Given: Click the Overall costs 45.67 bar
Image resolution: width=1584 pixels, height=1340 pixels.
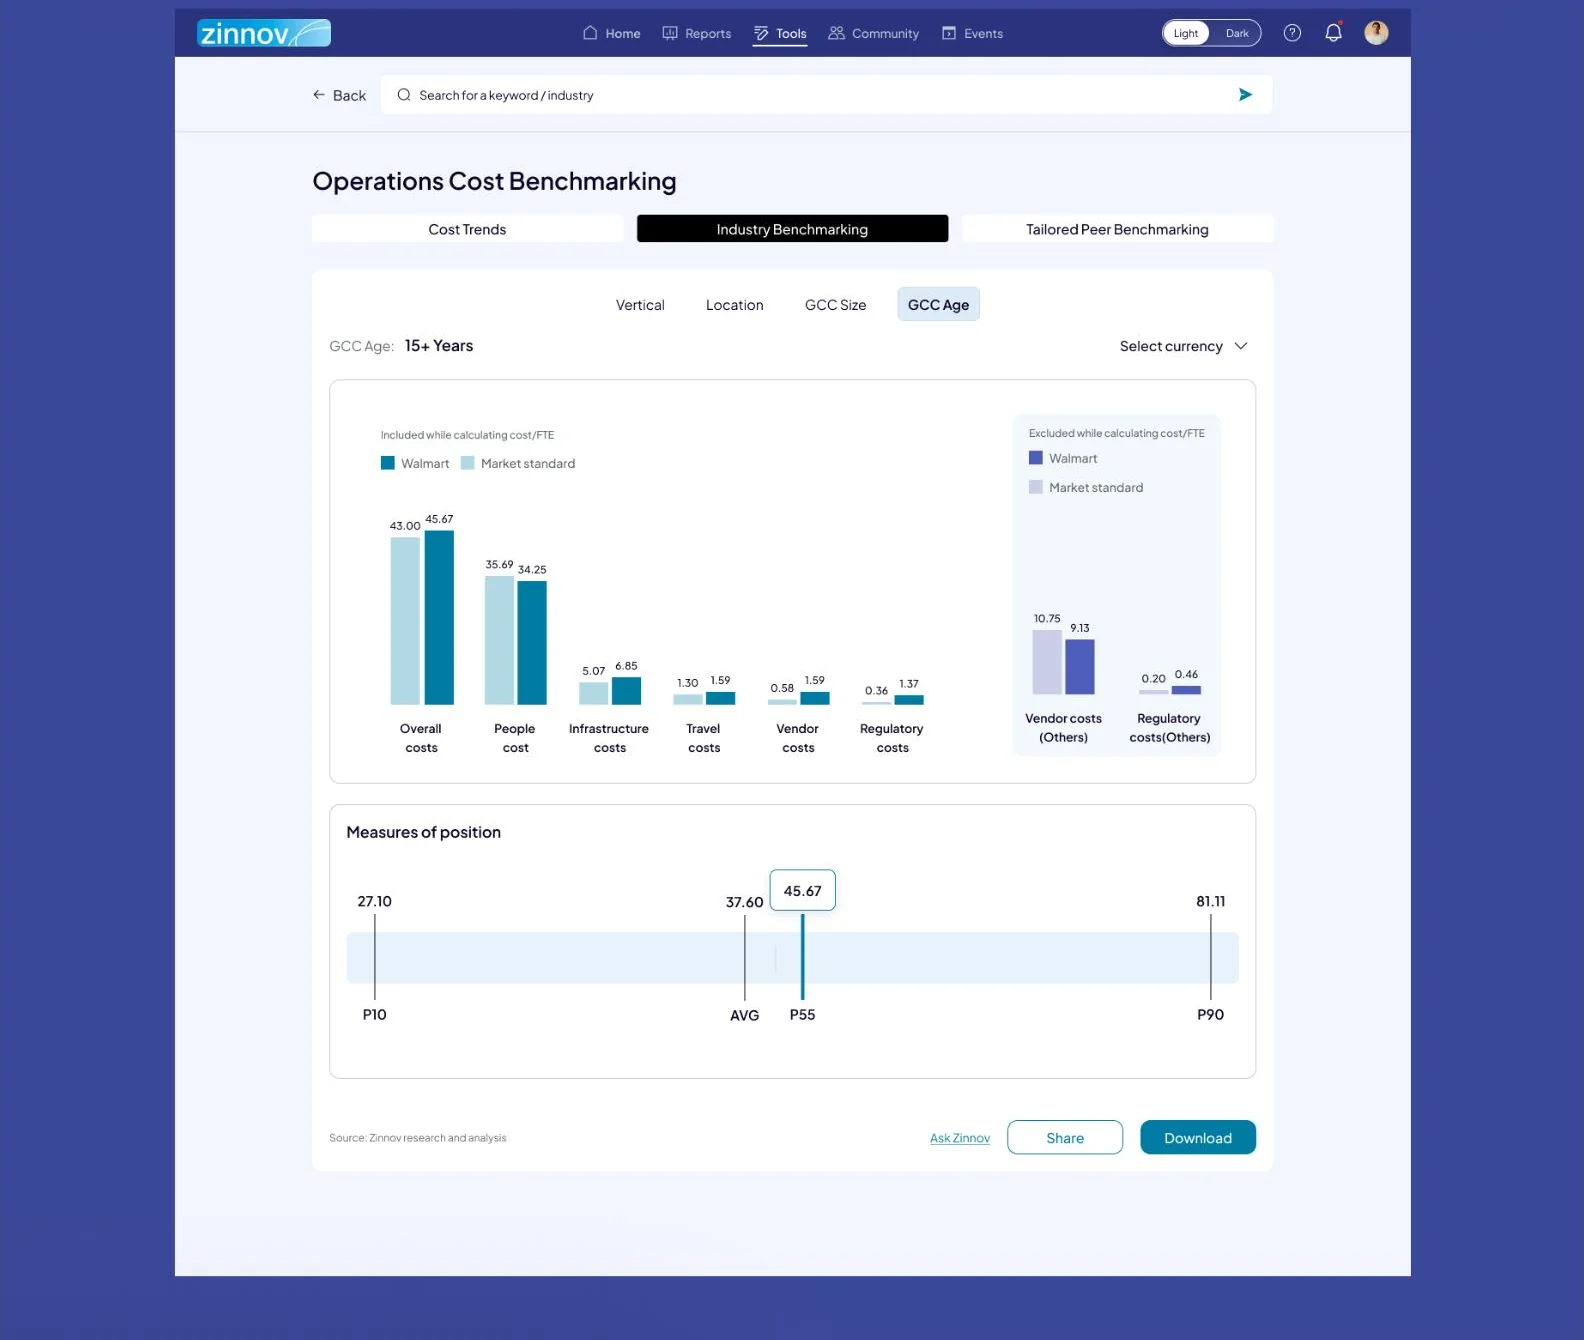Looking at the screenshot, I should [x=439, y=617].
